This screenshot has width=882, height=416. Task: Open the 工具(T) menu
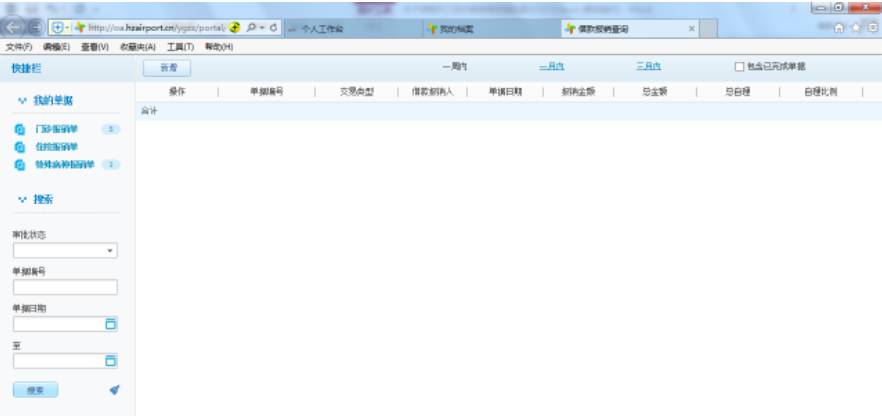(180, 47)
